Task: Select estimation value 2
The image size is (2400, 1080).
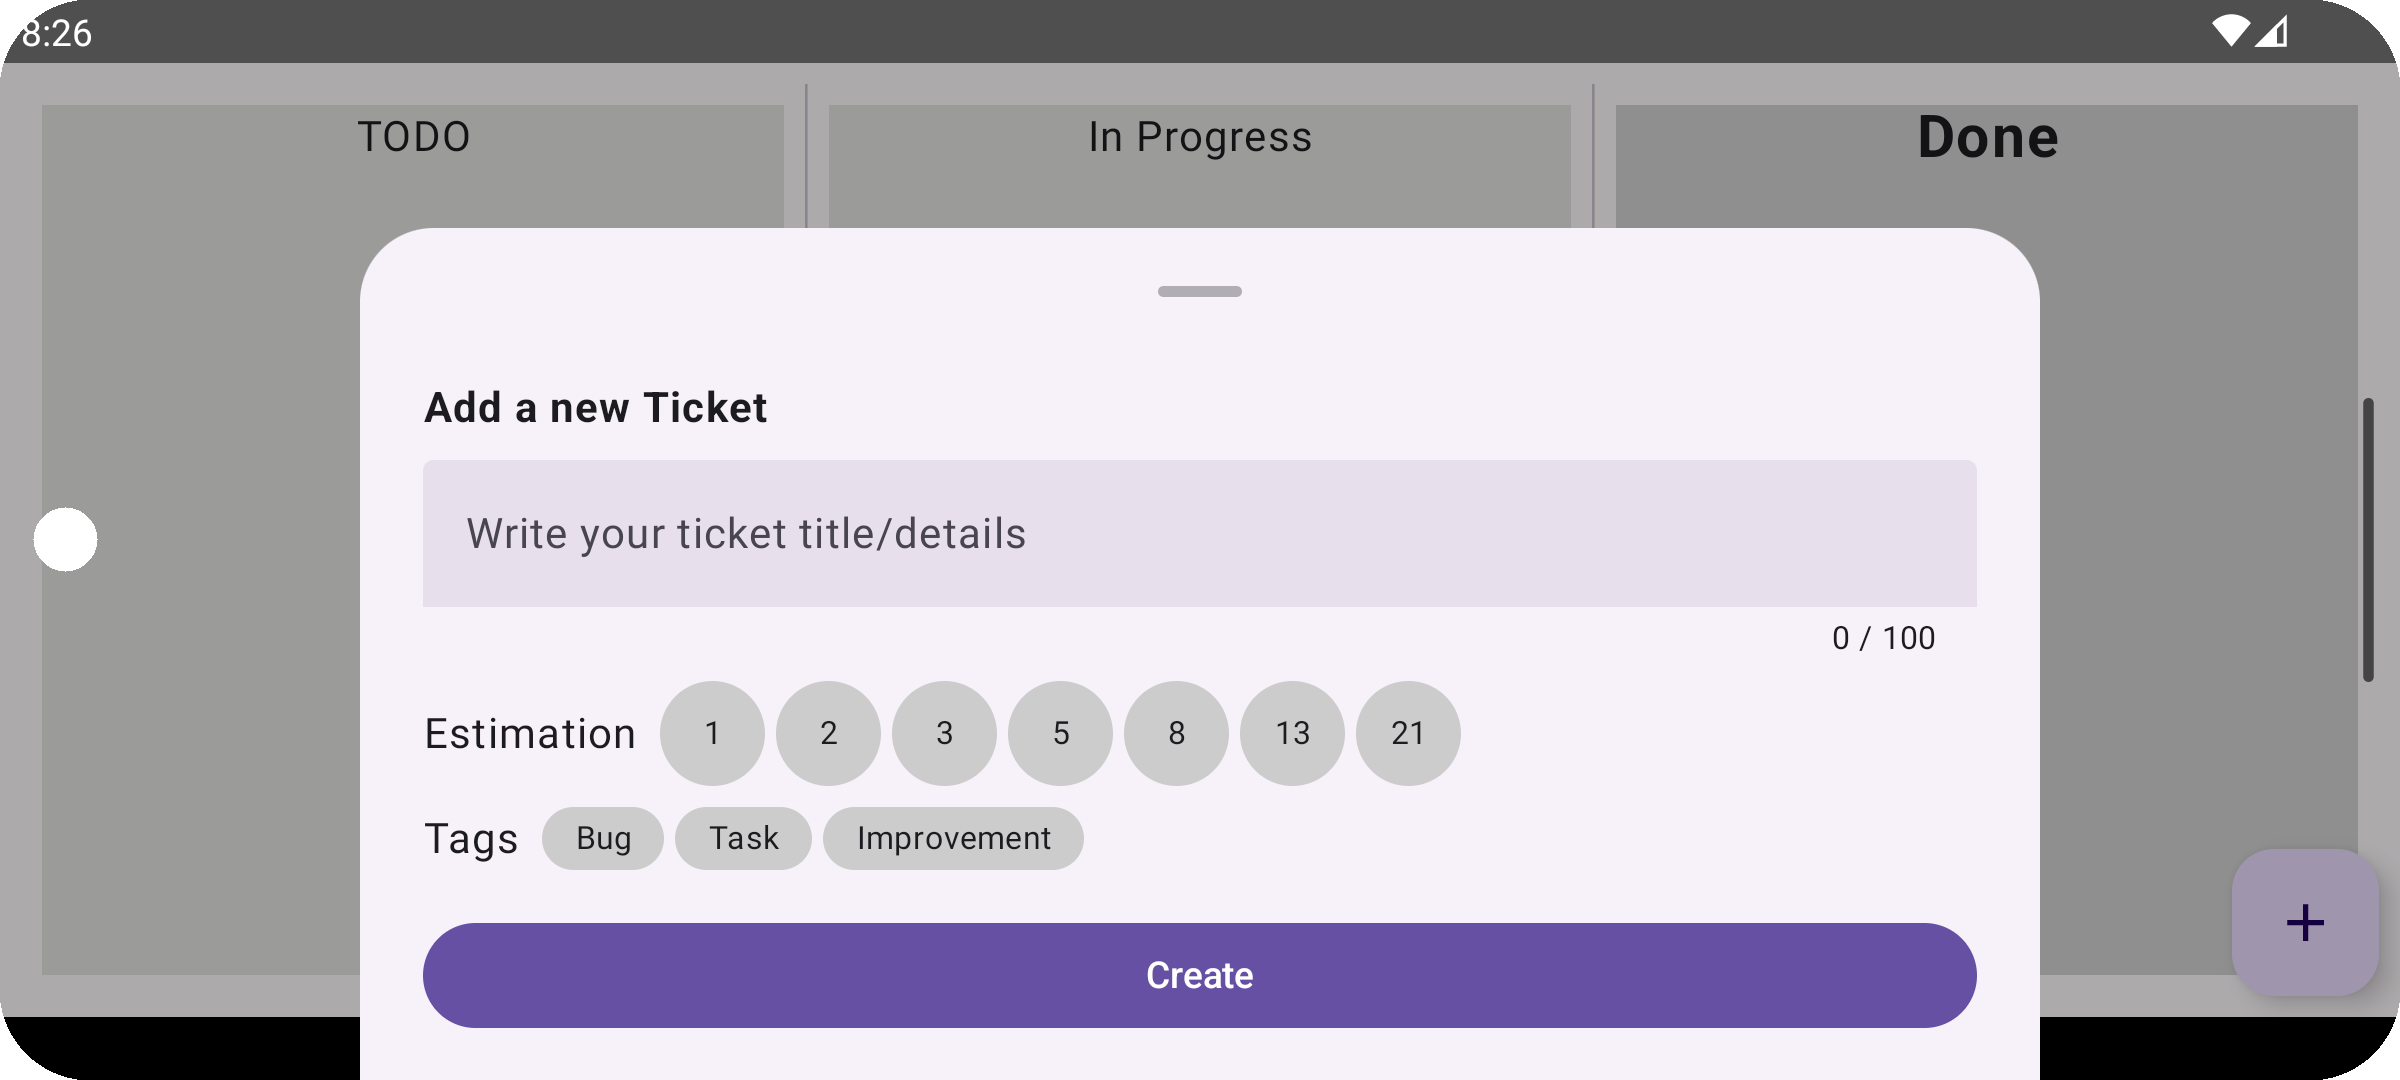Action: coord(828,733)
